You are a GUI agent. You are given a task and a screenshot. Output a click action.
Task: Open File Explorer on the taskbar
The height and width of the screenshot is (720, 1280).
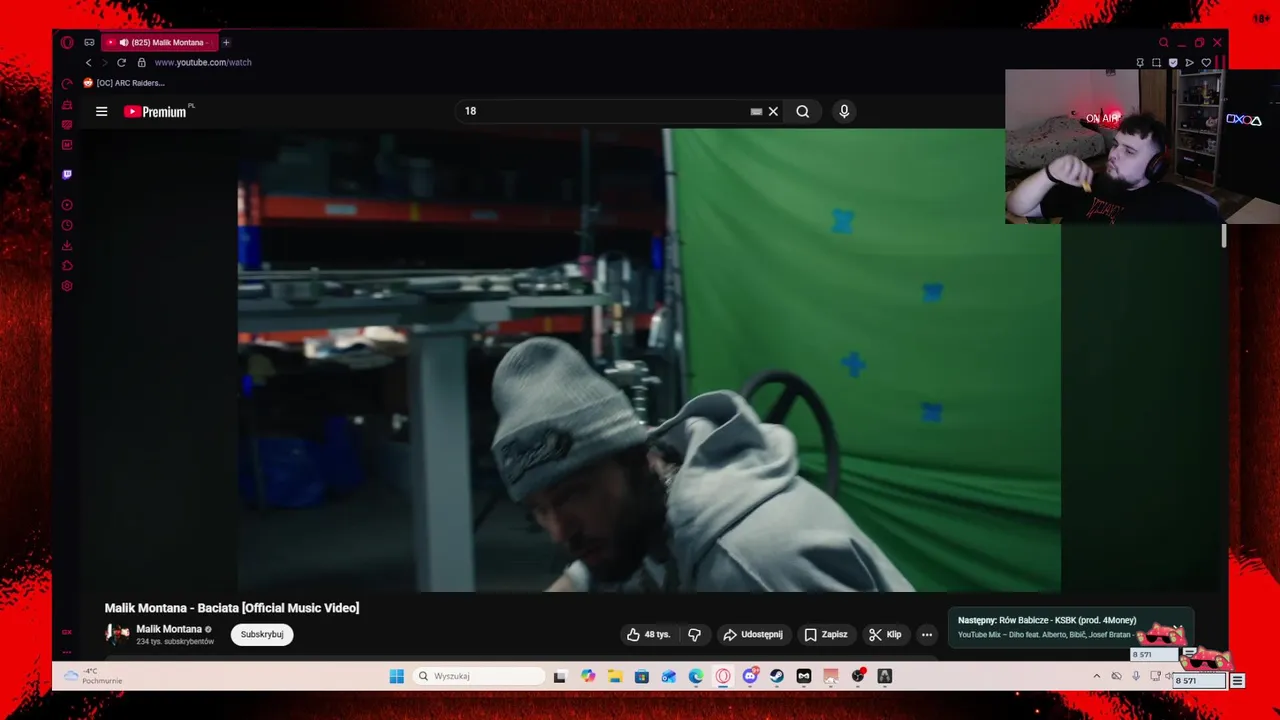(615, 676)
